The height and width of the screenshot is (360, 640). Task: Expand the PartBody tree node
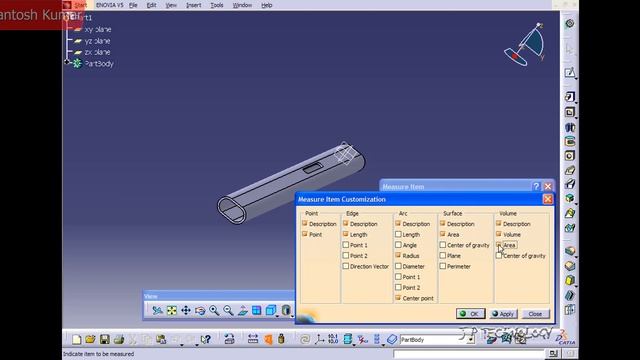click(67, 62)
